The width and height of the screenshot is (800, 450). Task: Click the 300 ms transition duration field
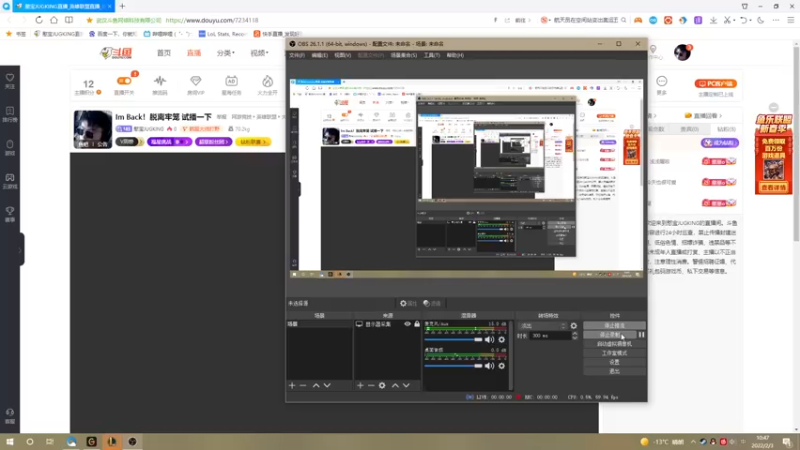(551, 336)
